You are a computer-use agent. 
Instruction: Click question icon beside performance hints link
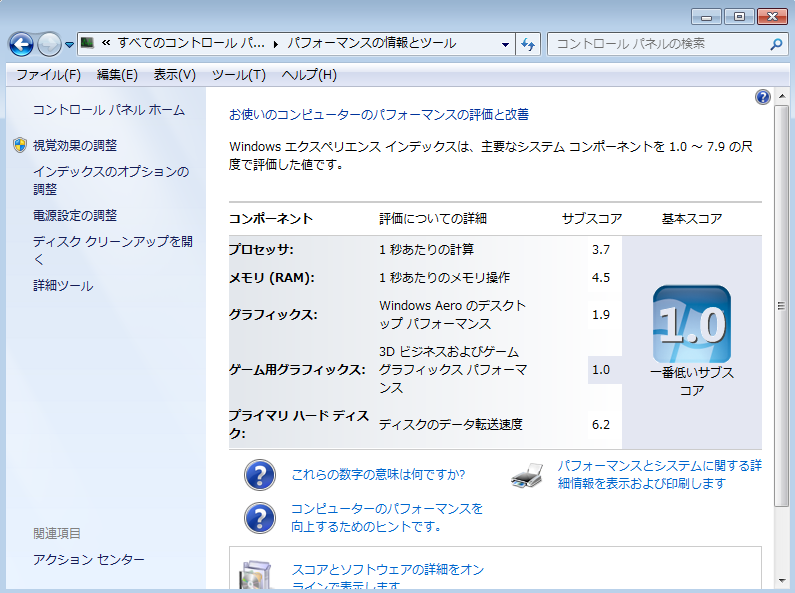click(x=260, y=518)
